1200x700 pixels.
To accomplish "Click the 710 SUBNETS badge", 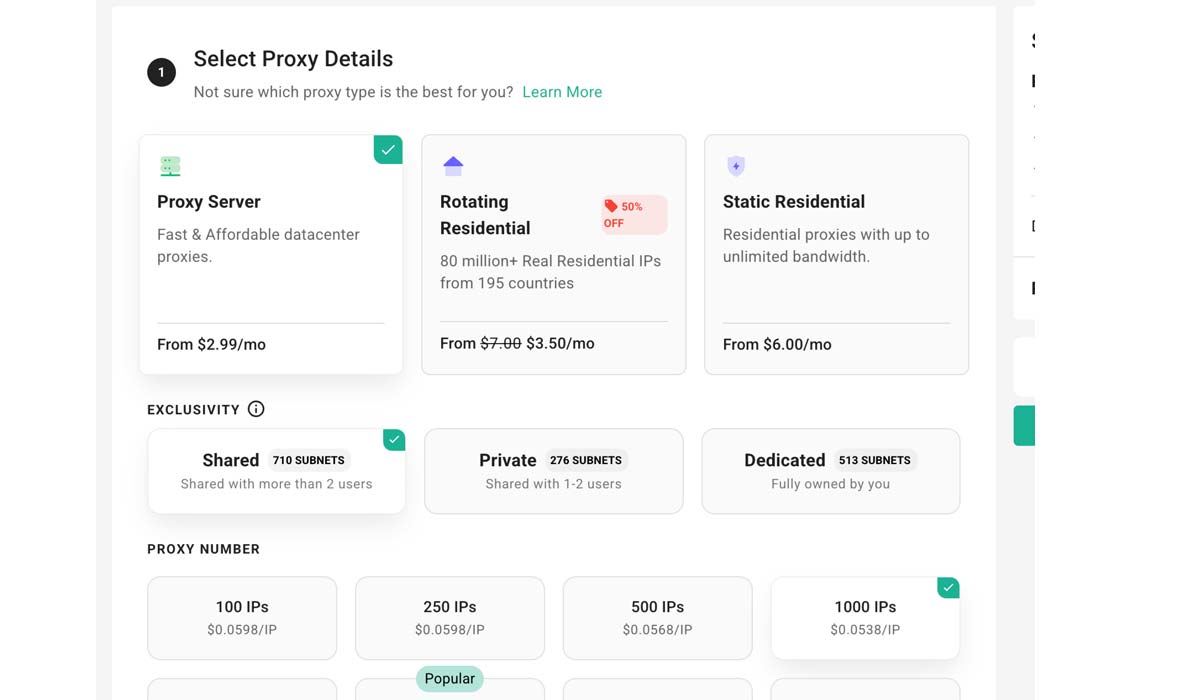I will pos(308,460).
